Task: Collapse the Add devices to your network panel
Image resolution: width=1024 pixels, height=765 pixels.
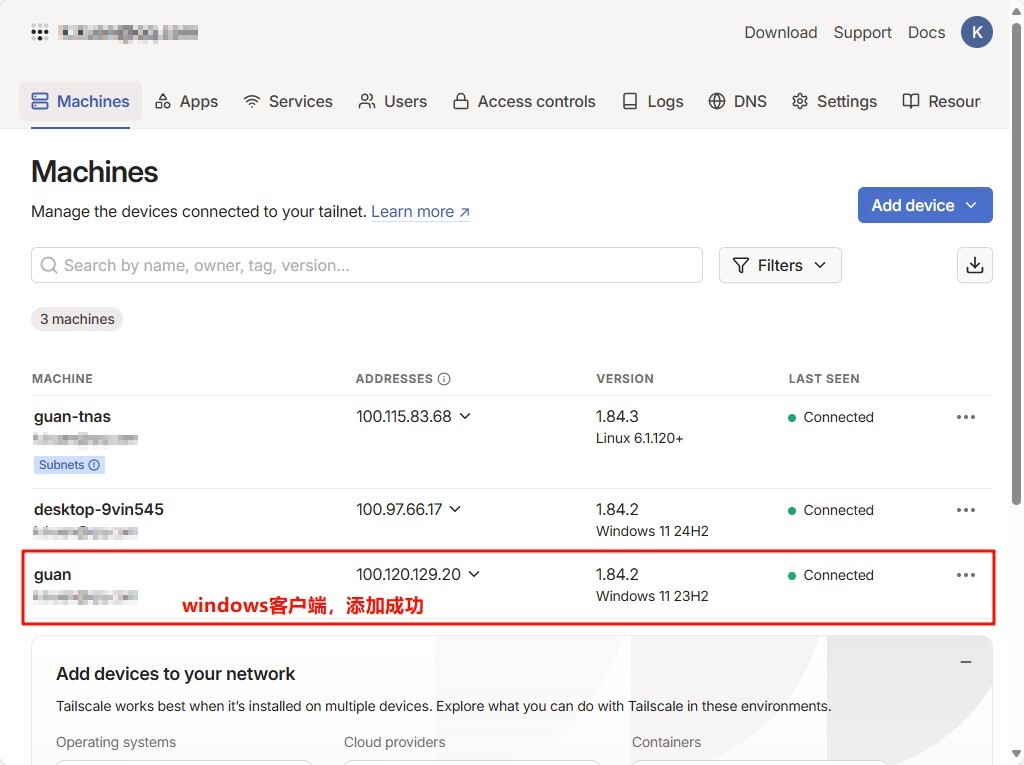Action: click(x=966, y=662)
